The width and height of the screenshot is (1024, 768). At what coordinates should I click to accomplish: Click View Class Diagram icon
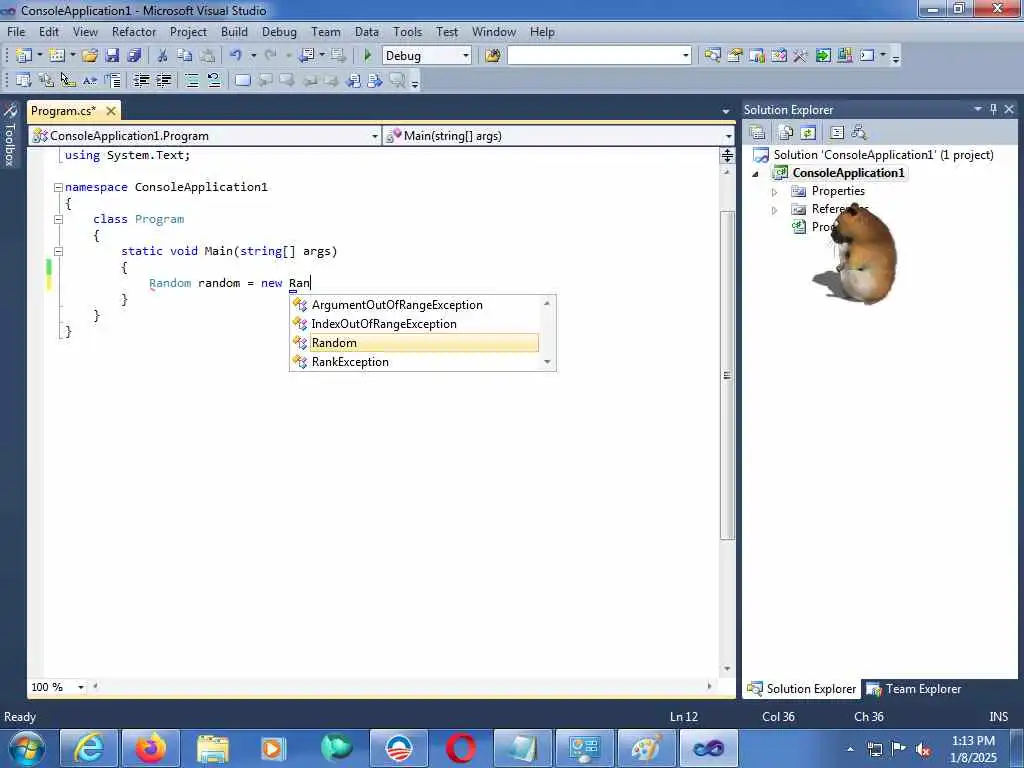click(x=859, y=133)
